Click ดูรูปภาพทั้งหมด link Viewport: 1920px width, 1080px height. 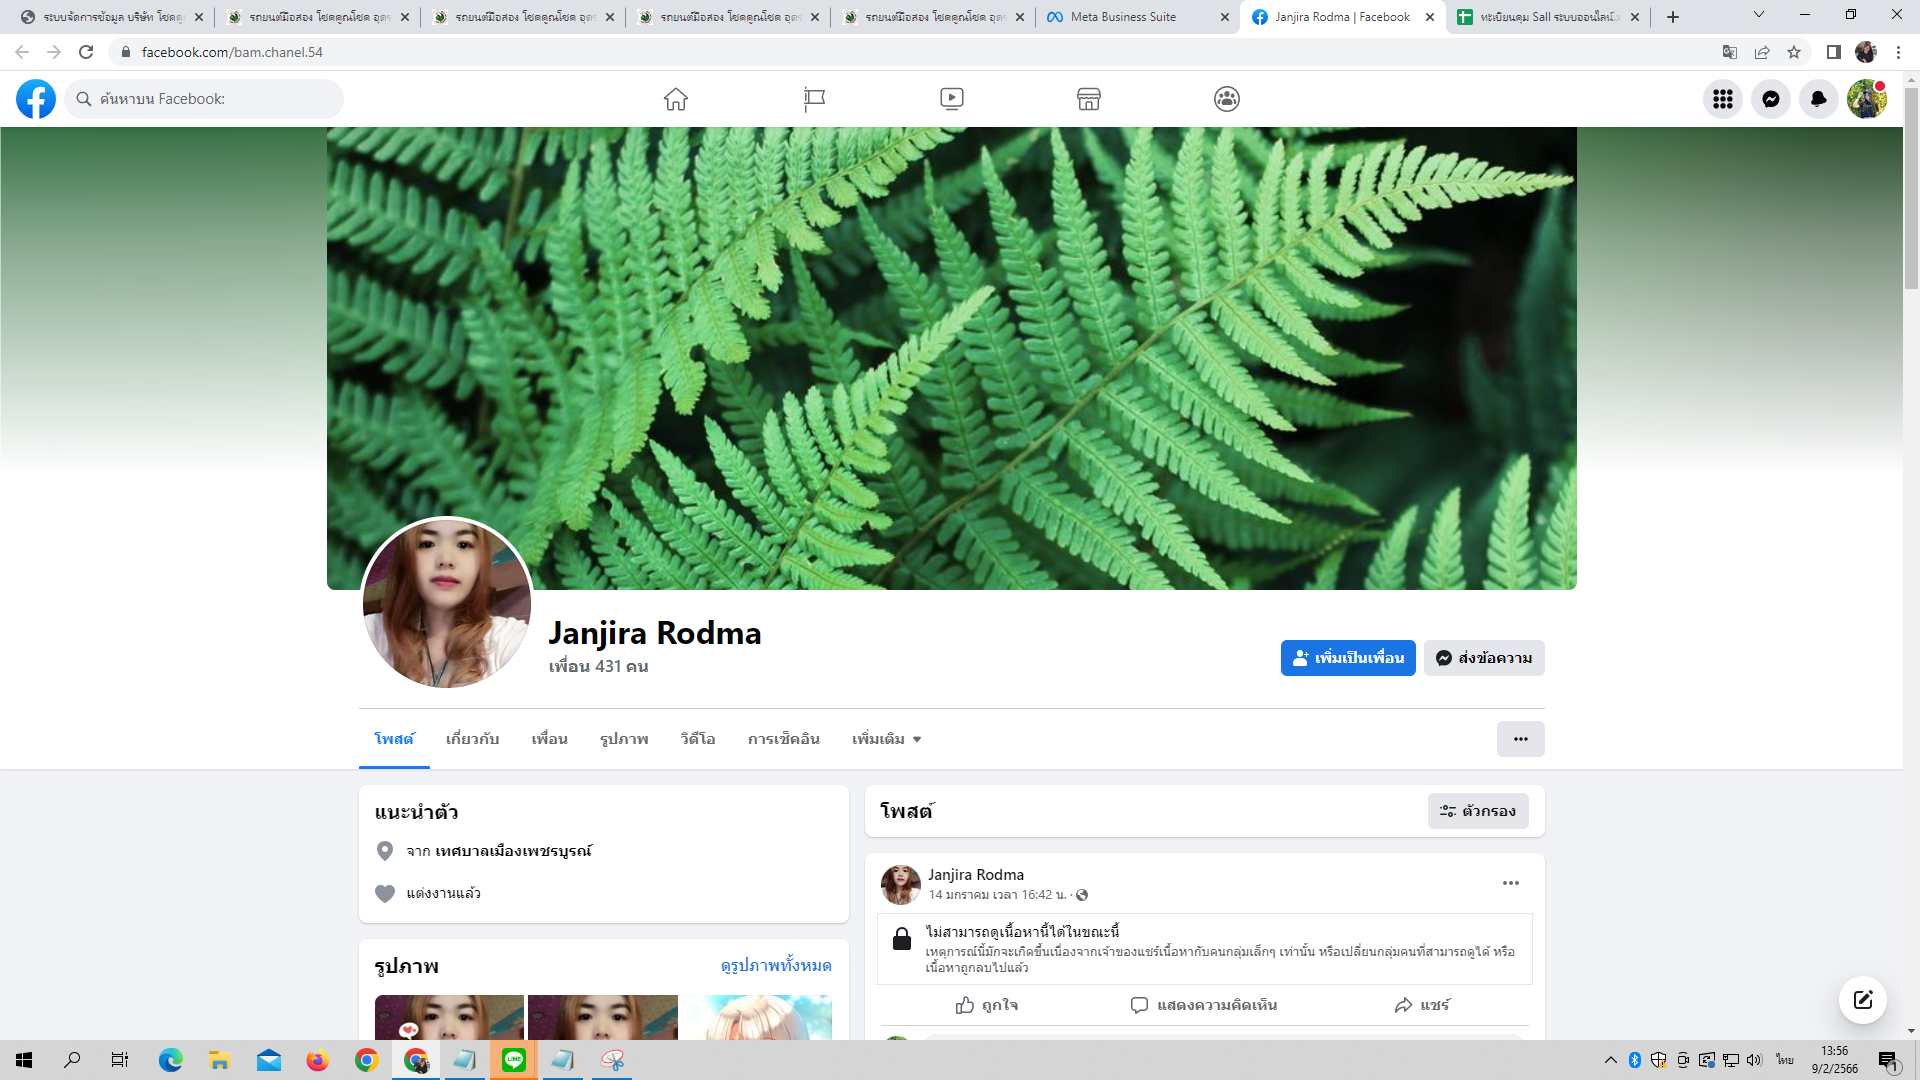point(776,966)
